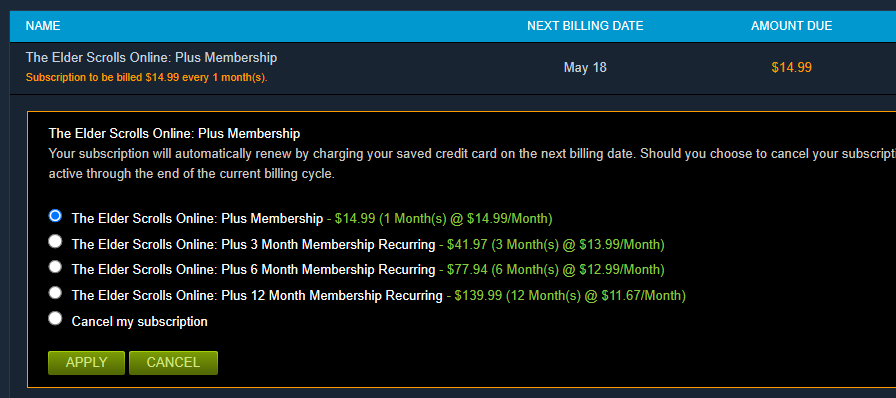Click the 'Cancel my subscription' label text

pyautogui.click(x=139, y=321)
